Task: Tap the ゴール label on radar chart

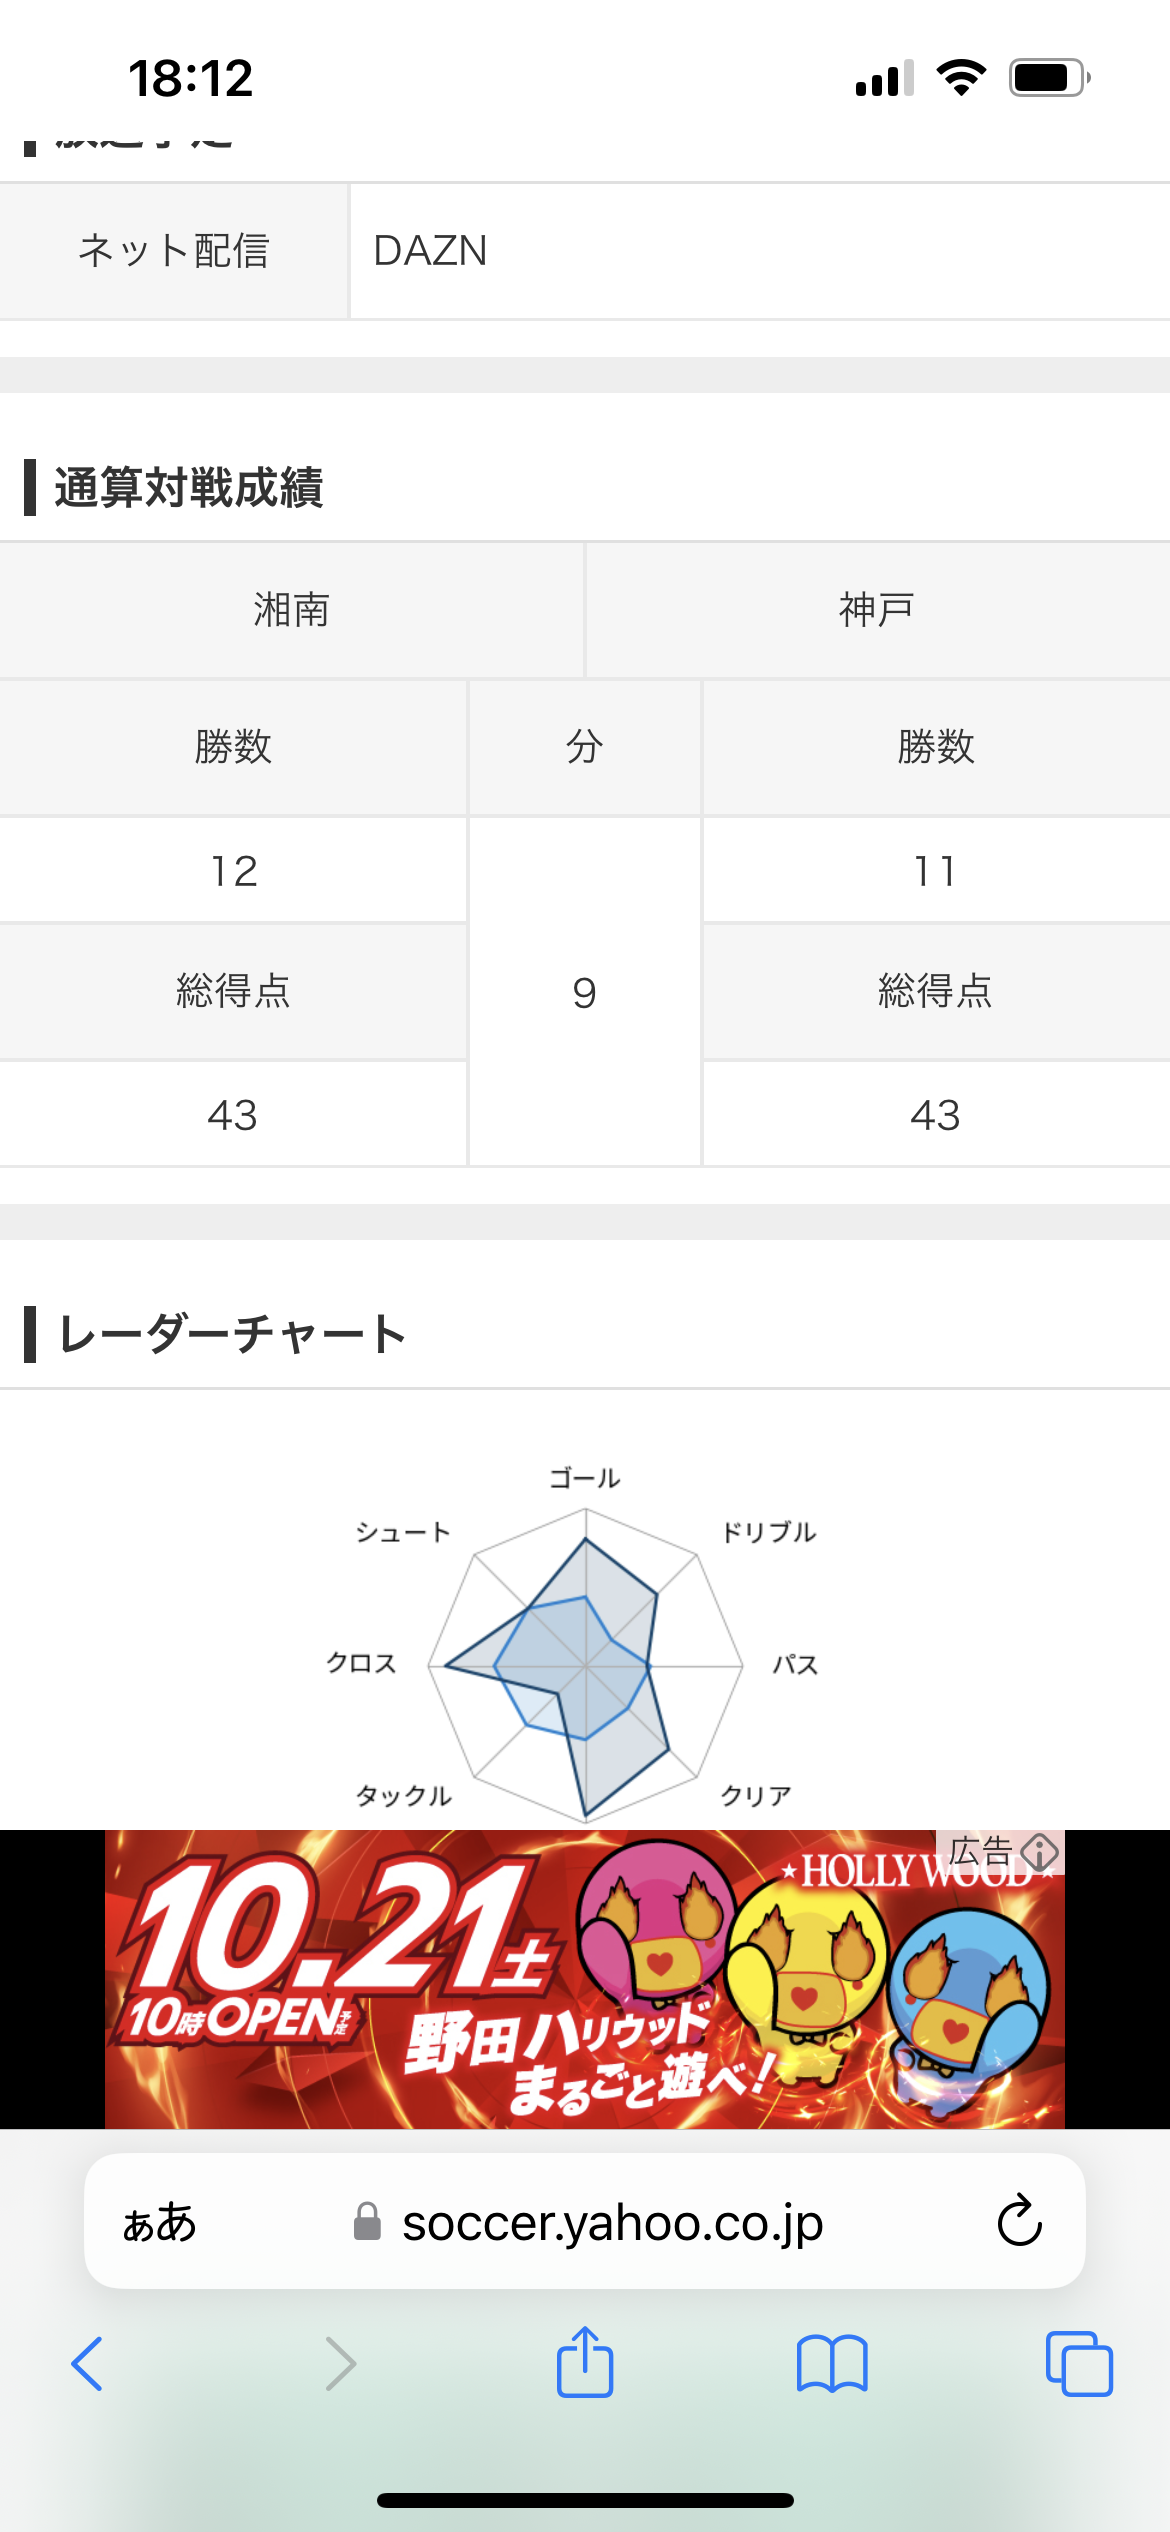Action: (x=585, y=1478)
